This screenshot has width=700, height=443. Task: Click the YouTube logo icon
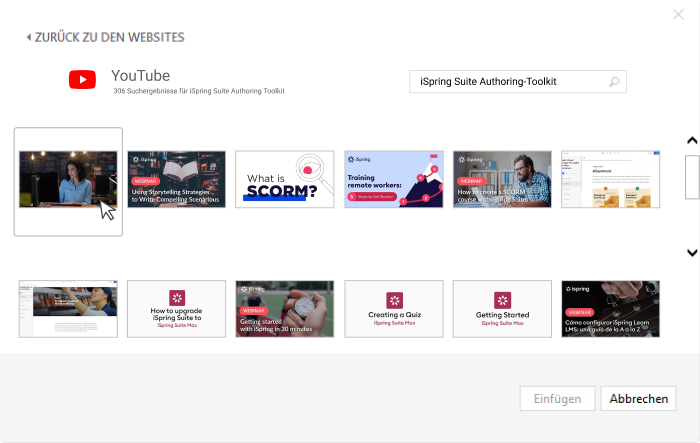coord(82,79)
